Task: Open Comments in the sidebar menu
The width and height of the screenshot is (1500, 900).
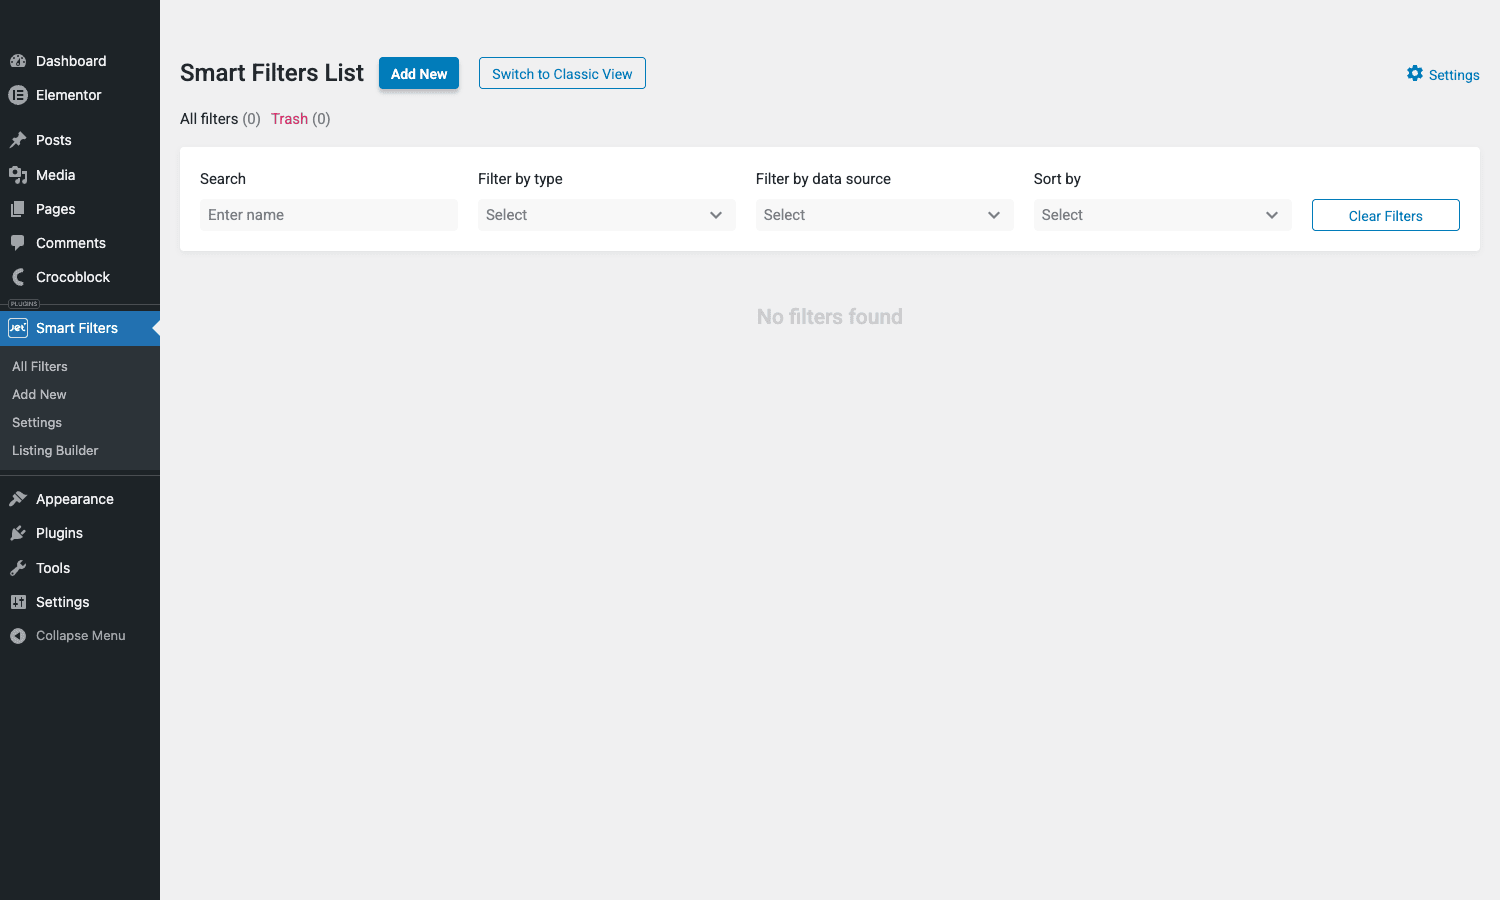Action: click(x=80, y=243)
